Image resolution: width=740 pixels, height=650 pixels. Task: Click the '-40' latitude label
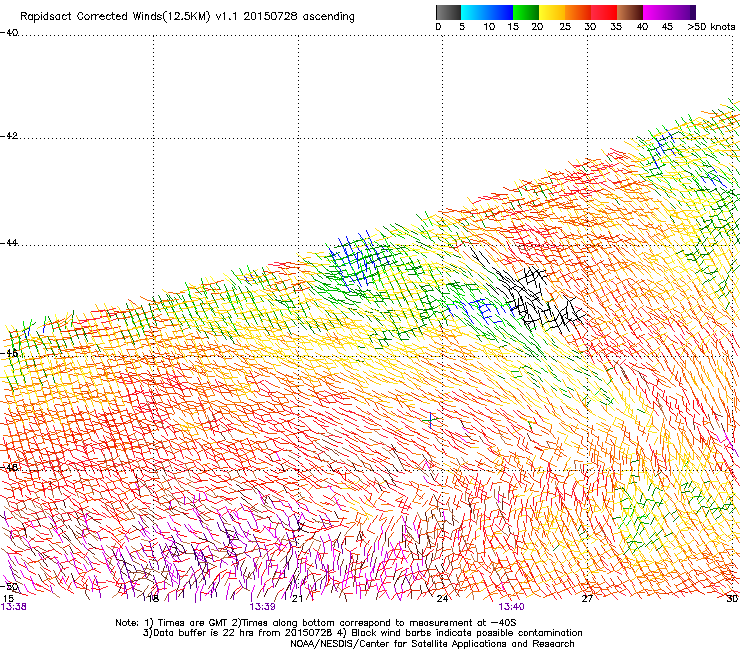click(x=9, y=33)
